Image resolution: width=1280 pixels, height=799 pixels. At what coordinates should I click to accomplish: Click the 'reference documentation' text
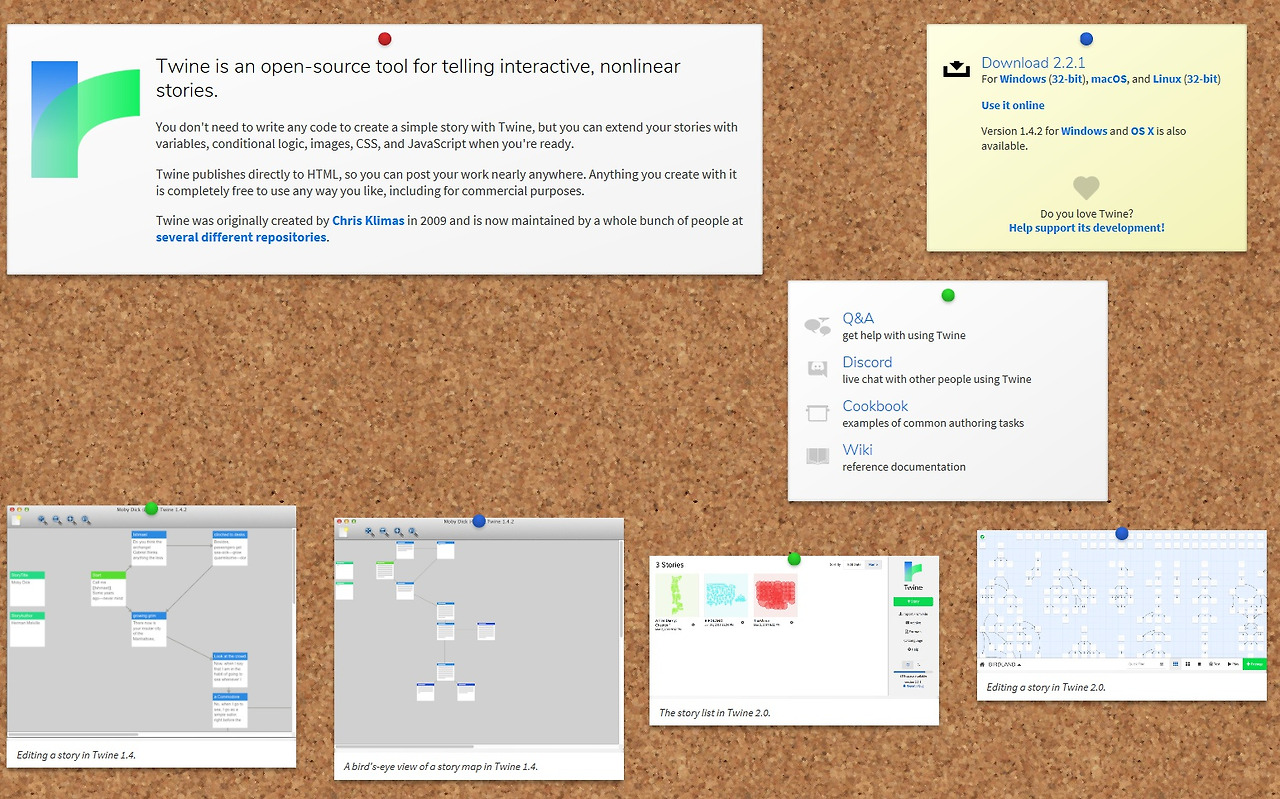[904, 467]
